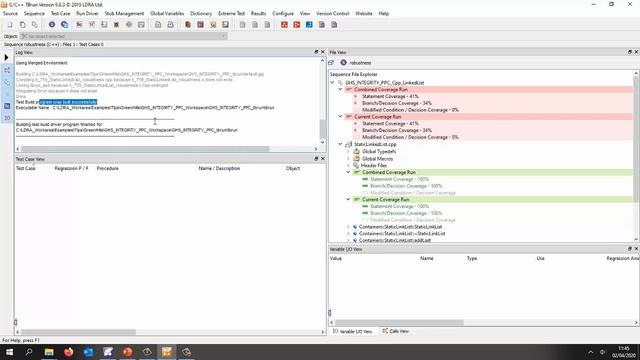Select the StaticLinkedList.cpp file row
The image size is (640, 360).
[375, 144]
